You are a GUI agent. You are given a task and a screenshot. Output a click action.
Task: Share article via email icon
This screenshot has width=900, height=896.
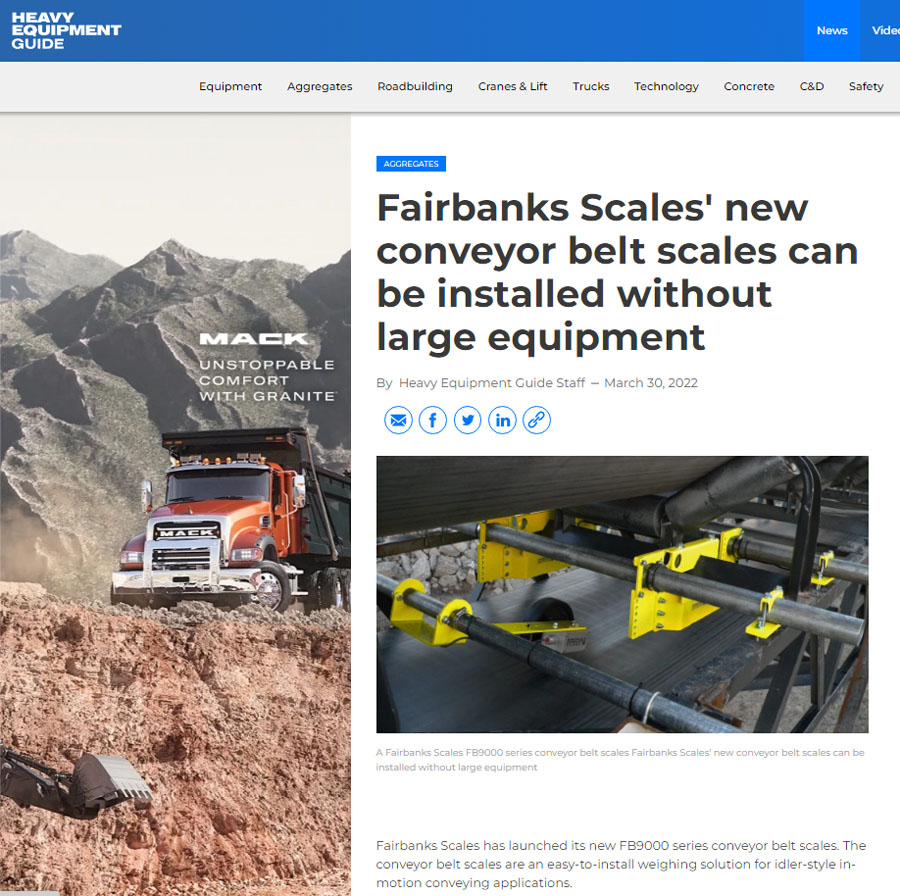pos(398,420)
